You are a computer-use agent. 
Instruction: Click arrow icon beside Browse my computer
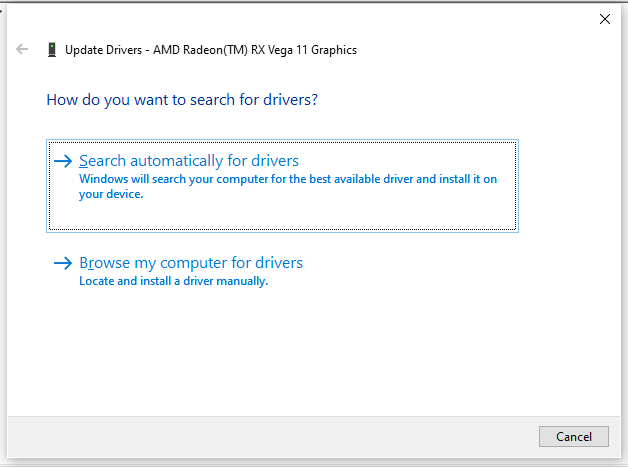63,263
